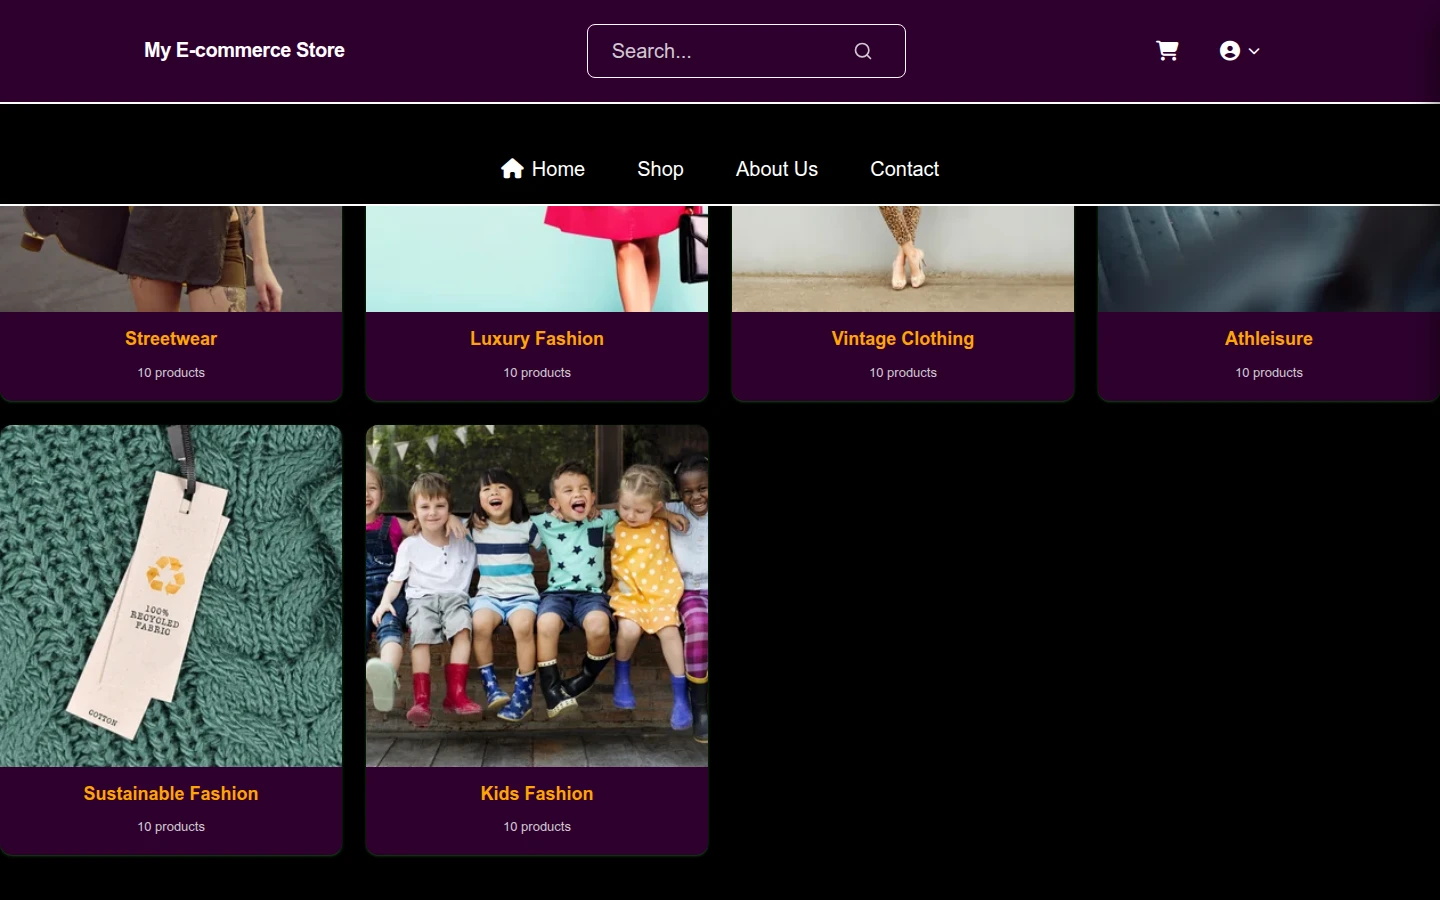Click the children on bench thumbnail
The image size is (1440, 900).
[x=537, y=596]
